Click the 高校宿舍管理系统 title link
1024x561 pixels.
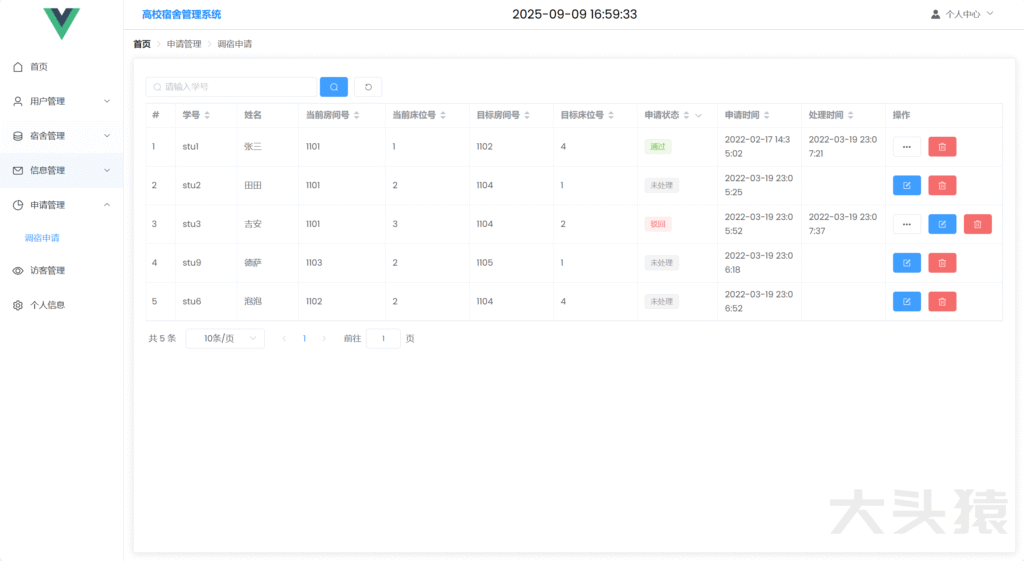(182, 14)
